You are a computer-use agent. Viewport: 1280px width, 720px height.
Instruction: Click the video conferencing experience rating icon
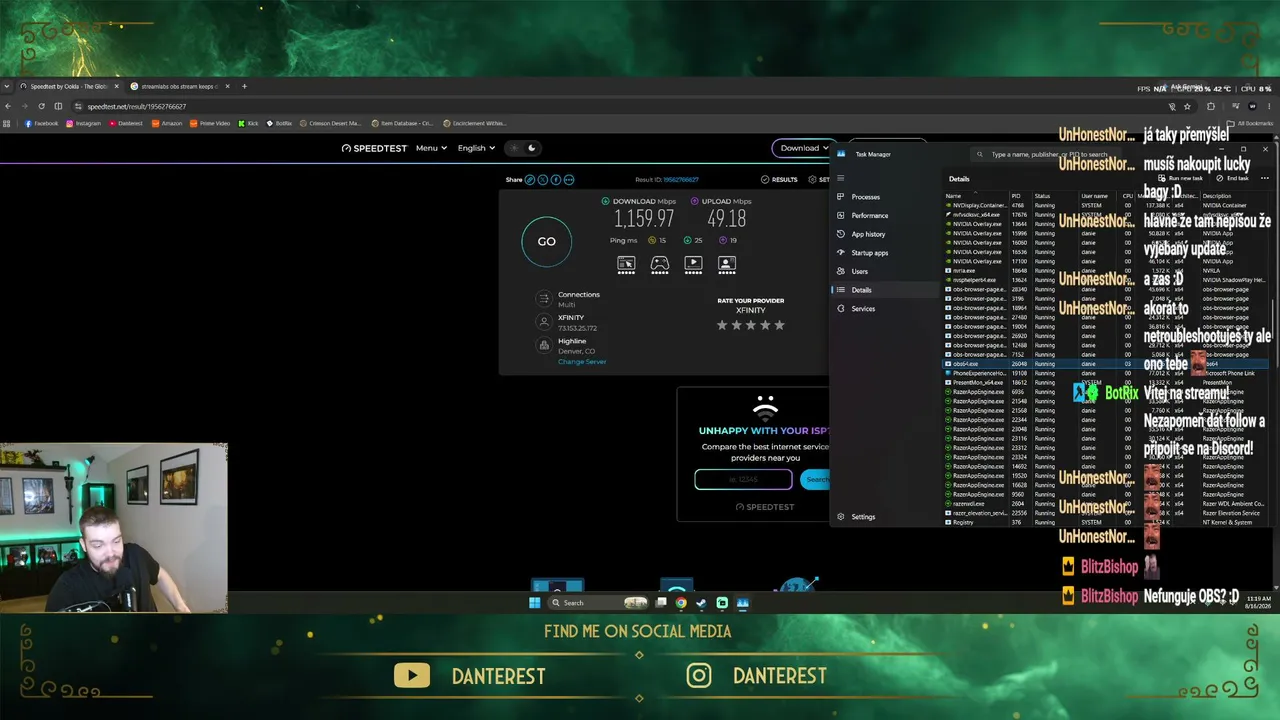(x=727, y=264)
